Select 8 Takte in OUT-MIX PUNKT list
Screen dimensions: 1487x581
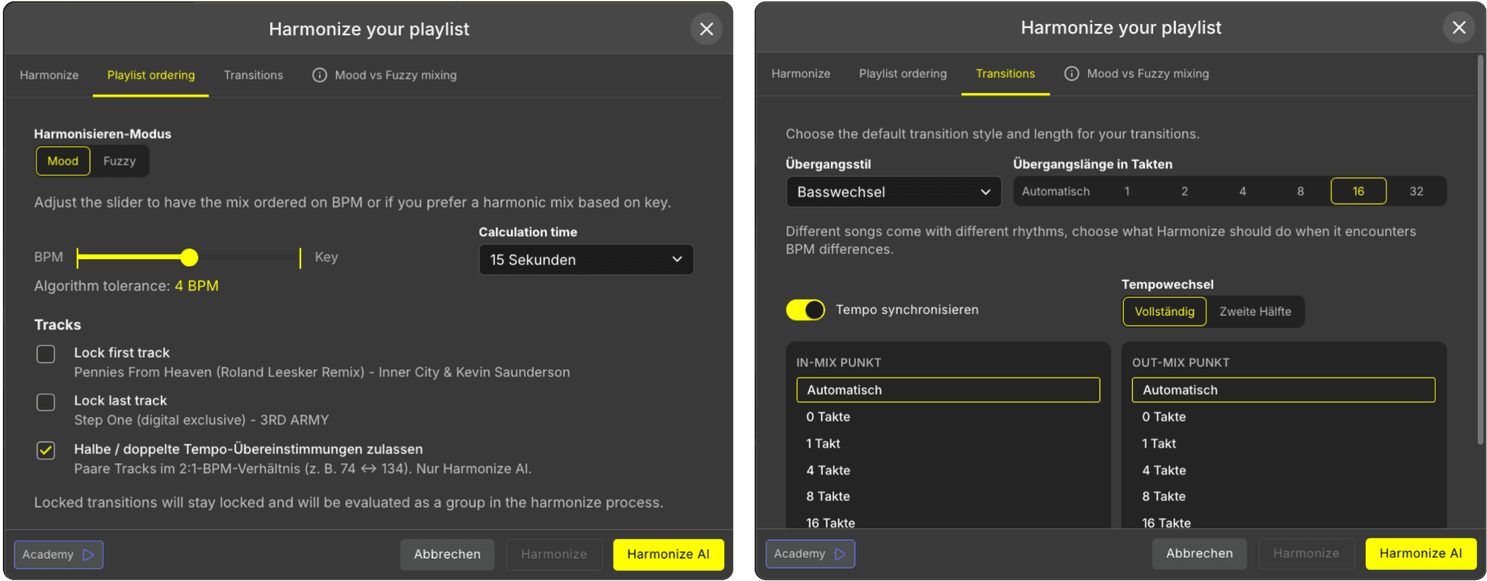click(1284, 497)
